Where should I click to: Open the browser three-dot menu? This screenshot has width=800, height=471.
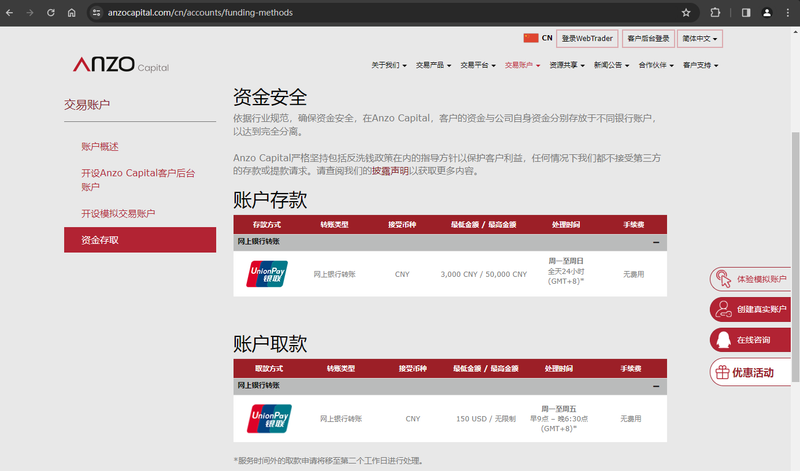coord(788,13)
